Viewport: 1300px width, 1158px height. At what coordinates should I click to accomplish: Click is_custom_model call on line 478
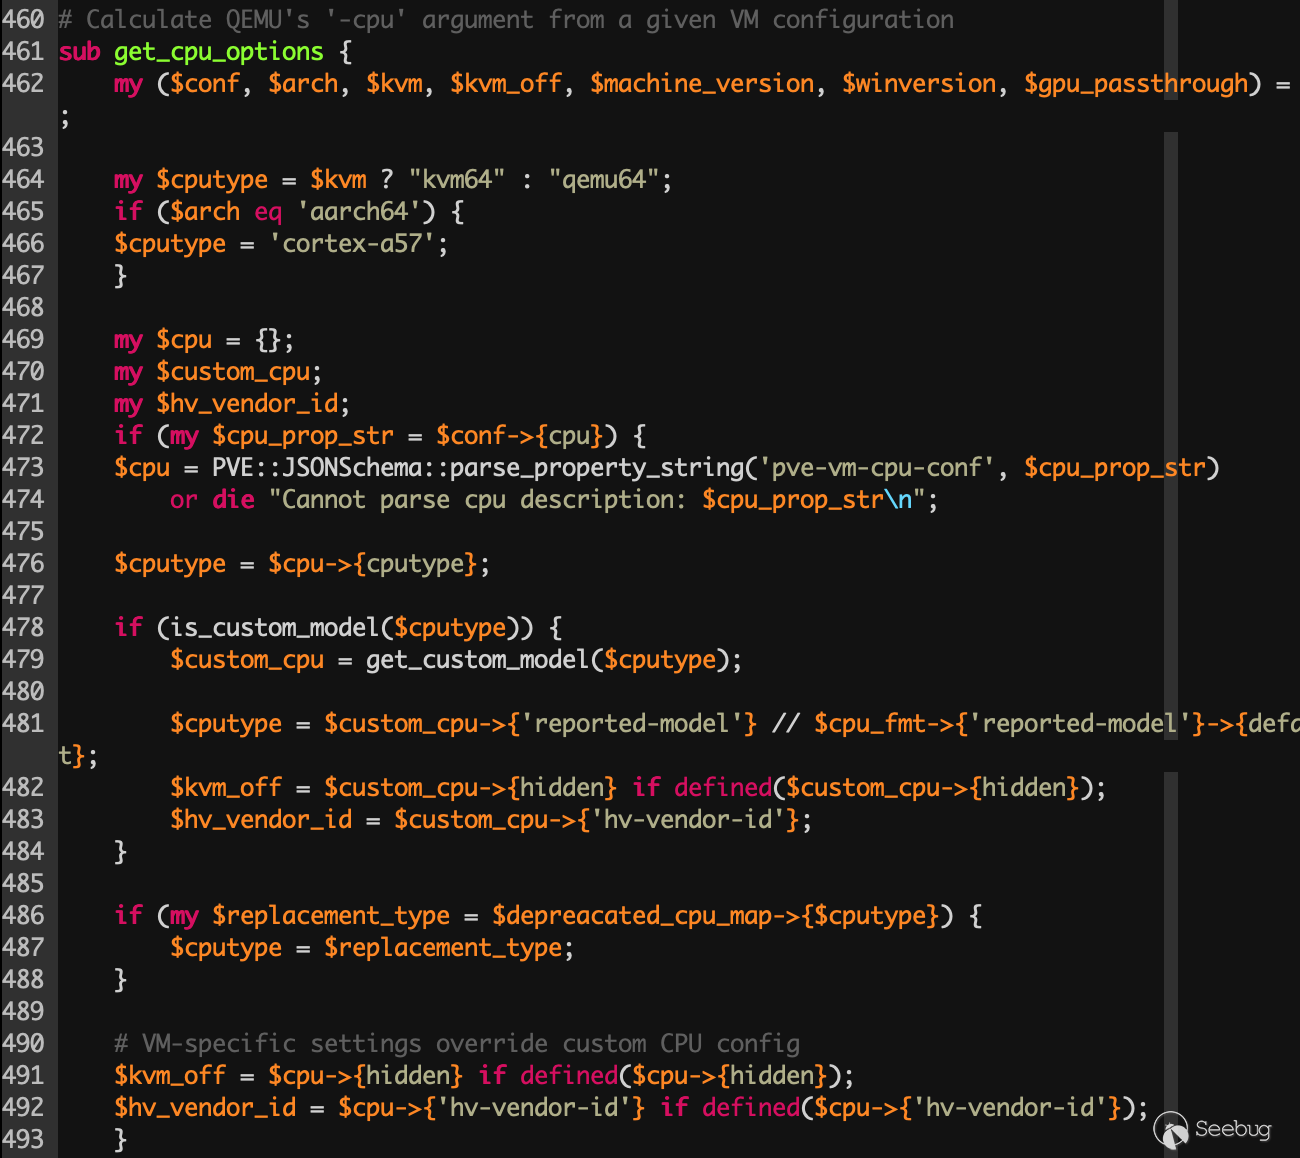(x=275, y=628)
